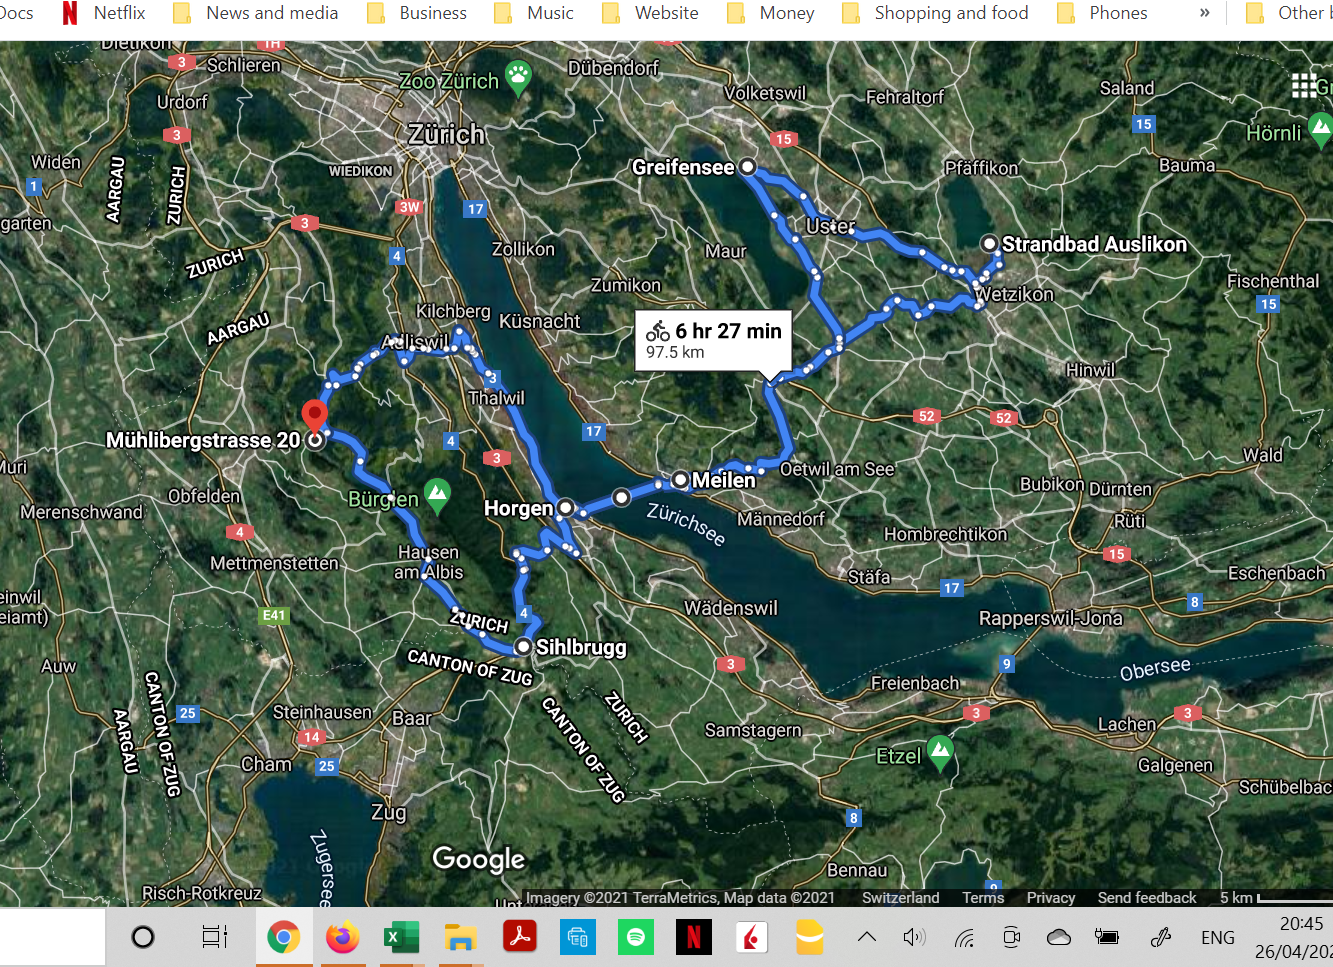
Task: Click the Switzerland link in map footer
Action: click(x=900, y=898)
